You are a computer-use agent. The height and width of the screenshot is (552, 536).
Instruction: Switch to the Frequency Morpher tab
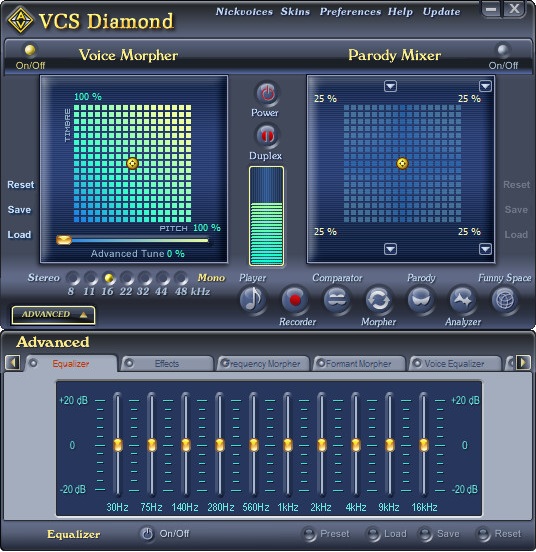tap(263, 364)
